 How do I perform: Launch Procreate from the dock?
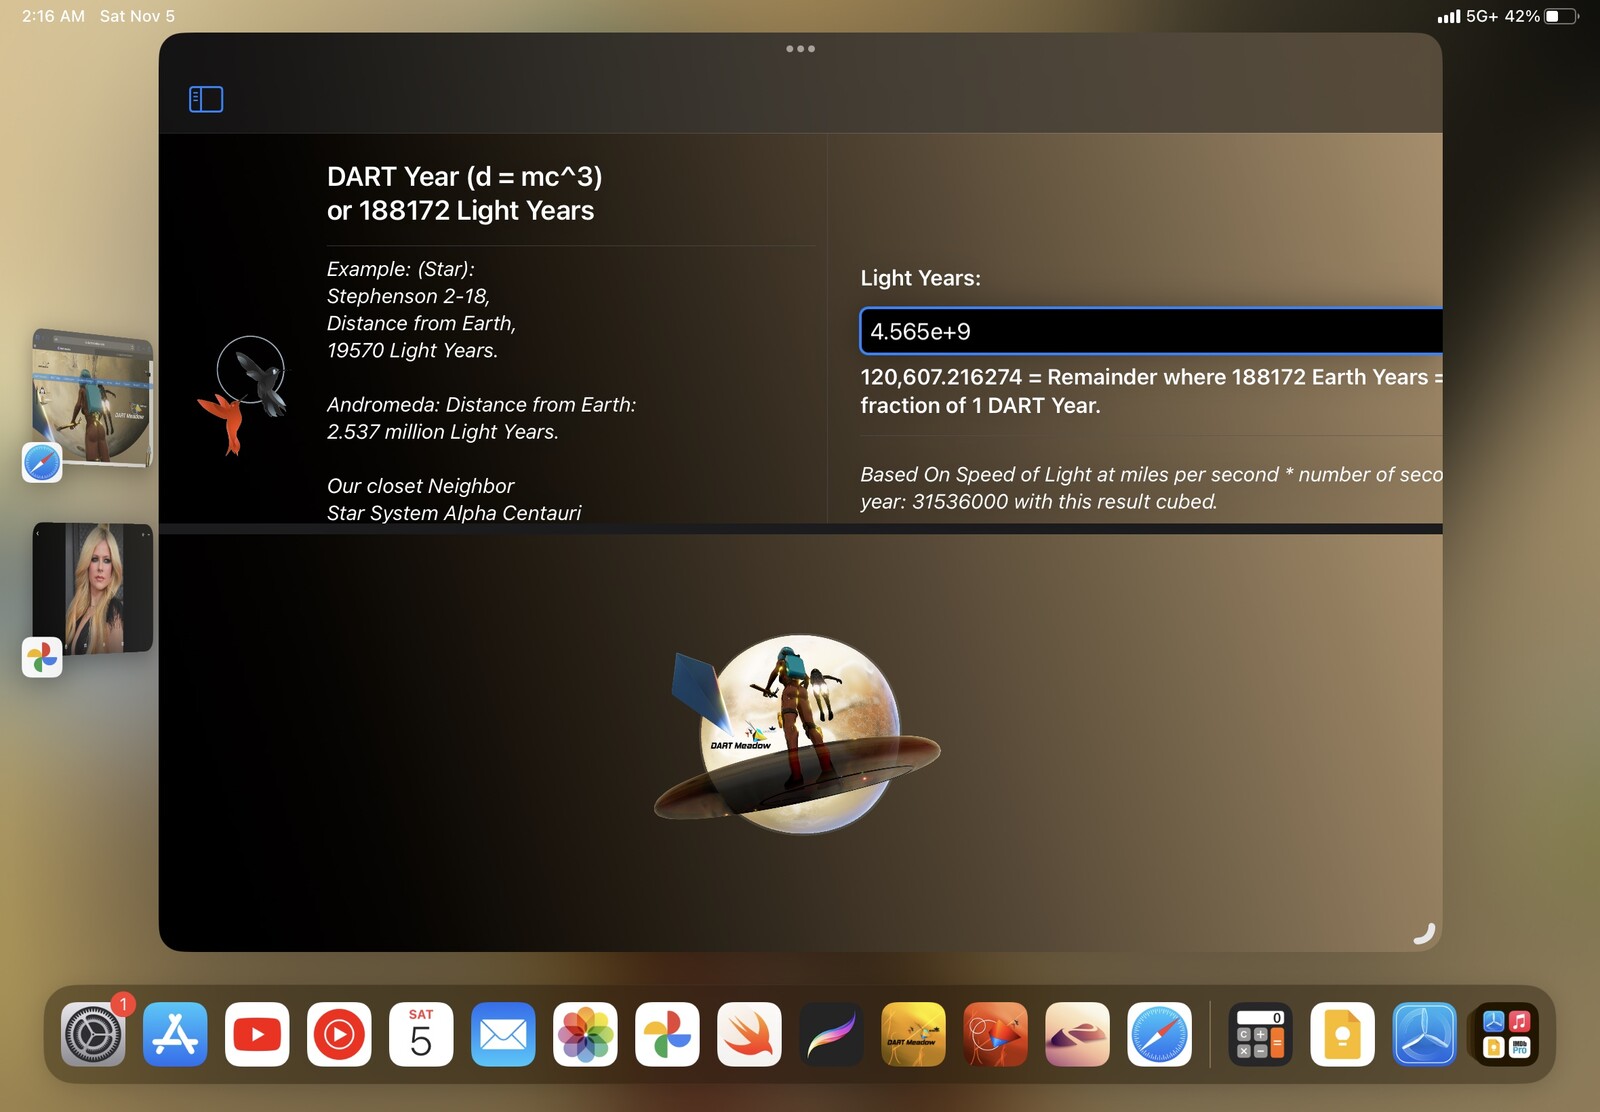pyautogui.click(x=831, y=1034)
